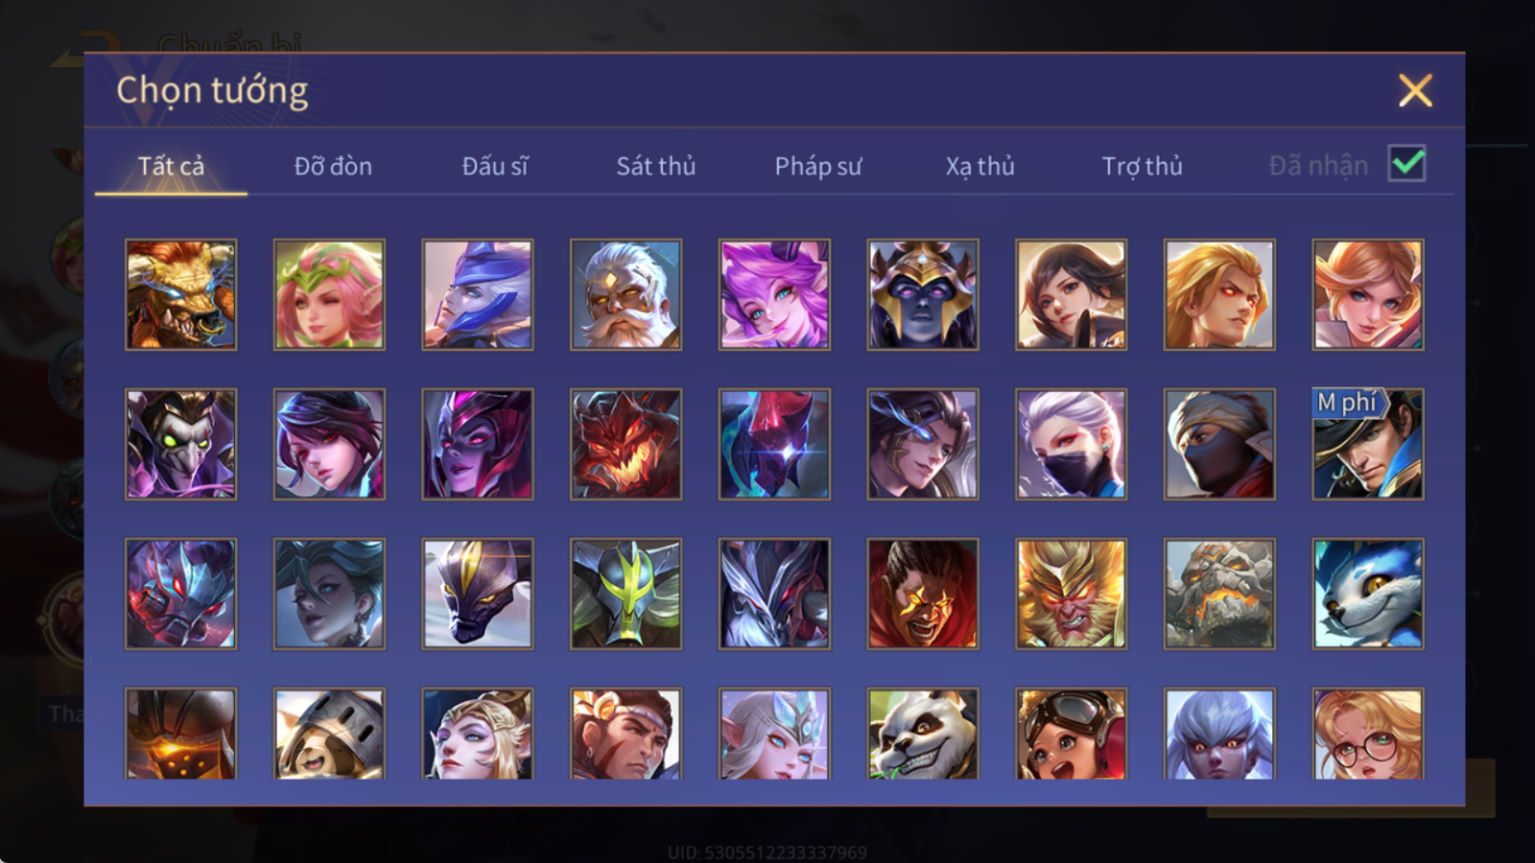Choose the golden monkey king hero
The height and width of the screenshot is (863, 1535).
click(x=1071, y=594)
